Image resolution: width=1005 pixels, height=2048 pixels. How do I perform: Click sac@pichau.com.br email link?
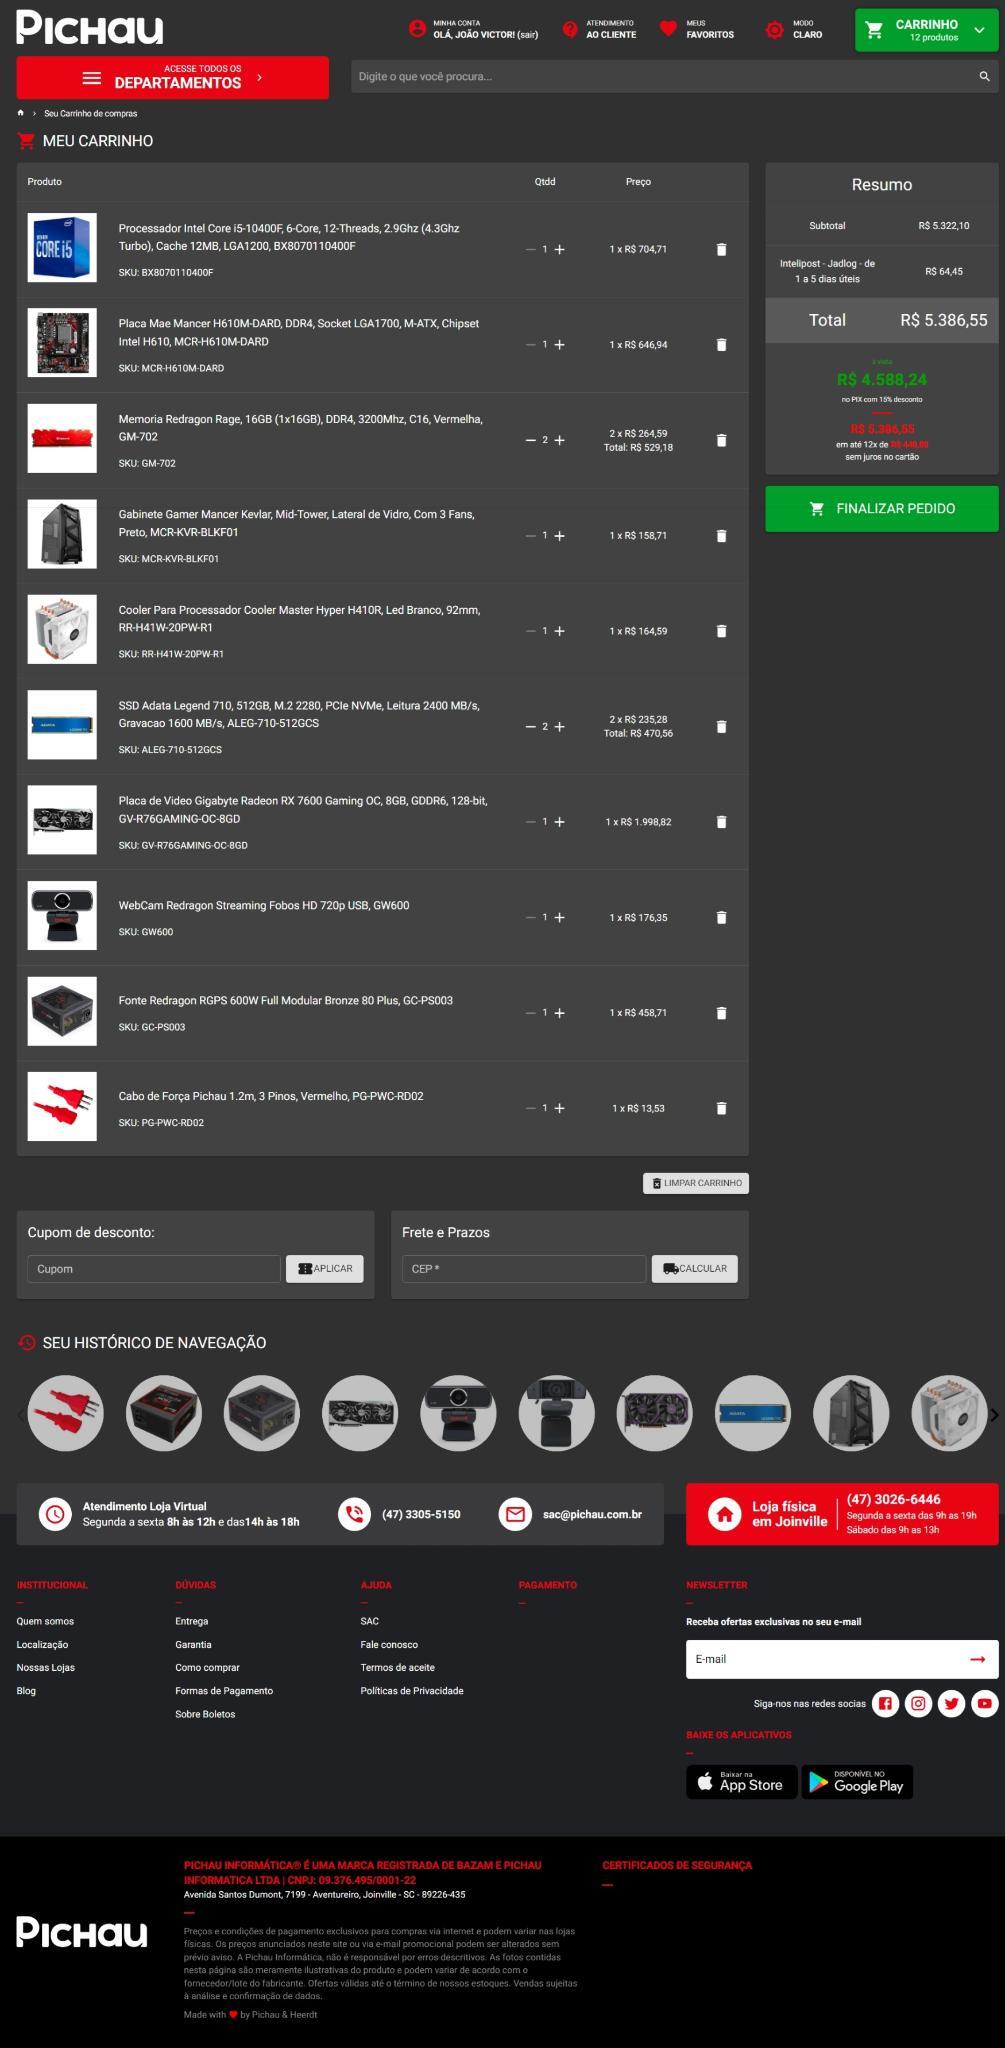[592, 1514]
